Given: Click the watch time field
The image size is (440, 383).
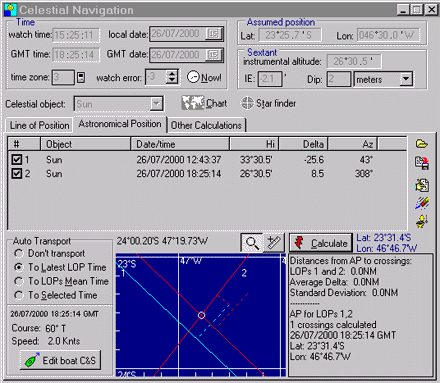Looking at the screenshot, I should point(76,35).
